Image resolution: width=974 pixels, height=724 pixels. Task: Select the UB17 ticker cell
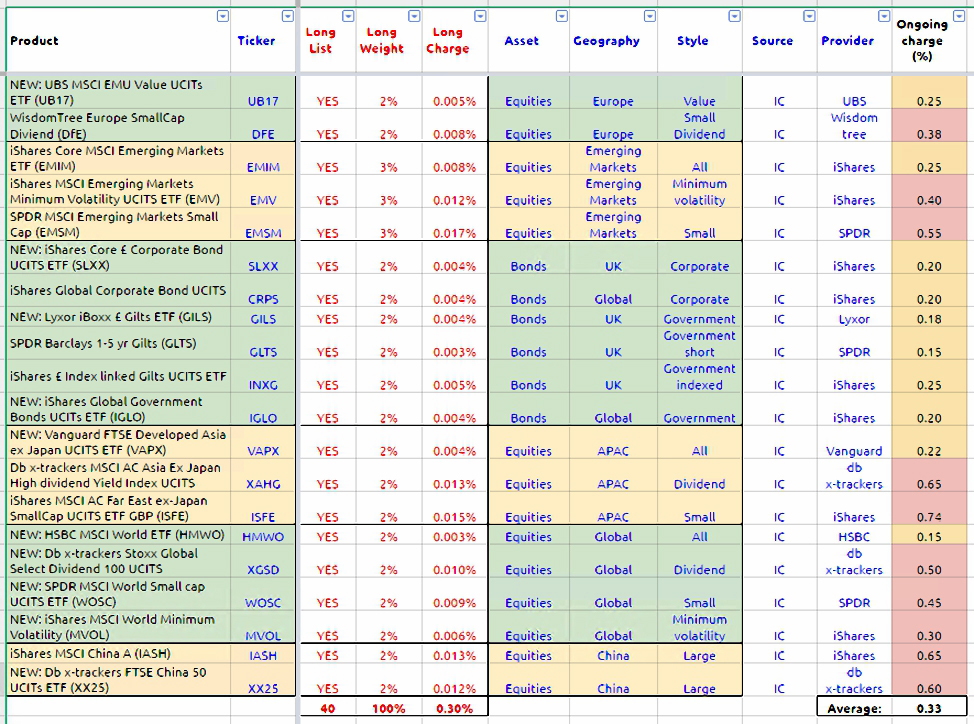pyautogui.click(x=263, y=93)
